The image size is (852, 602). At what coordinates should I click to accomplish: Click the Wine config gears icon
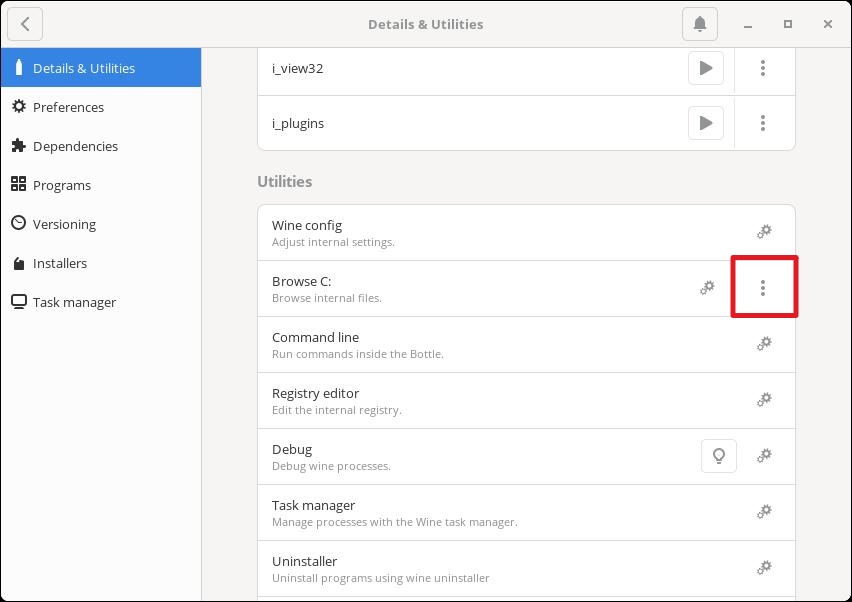[x=764, y=231]
